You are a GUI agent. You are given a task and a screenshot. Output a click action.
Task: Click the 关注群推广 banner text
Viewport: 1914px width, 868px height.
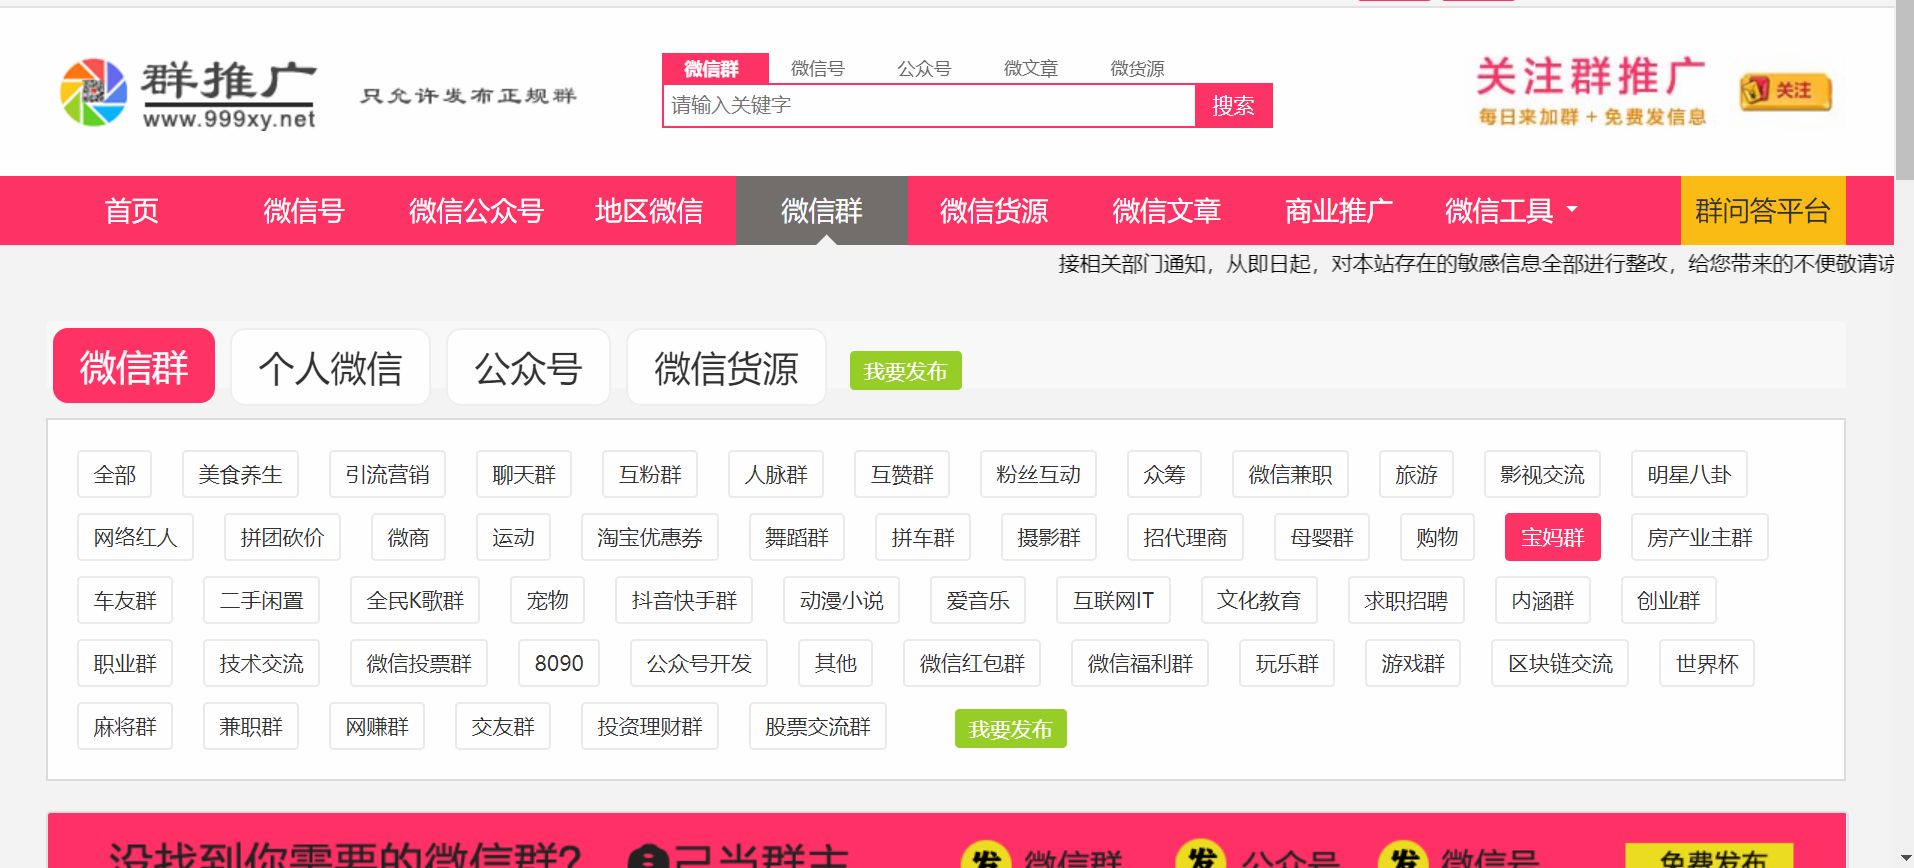coord(1591,77)
